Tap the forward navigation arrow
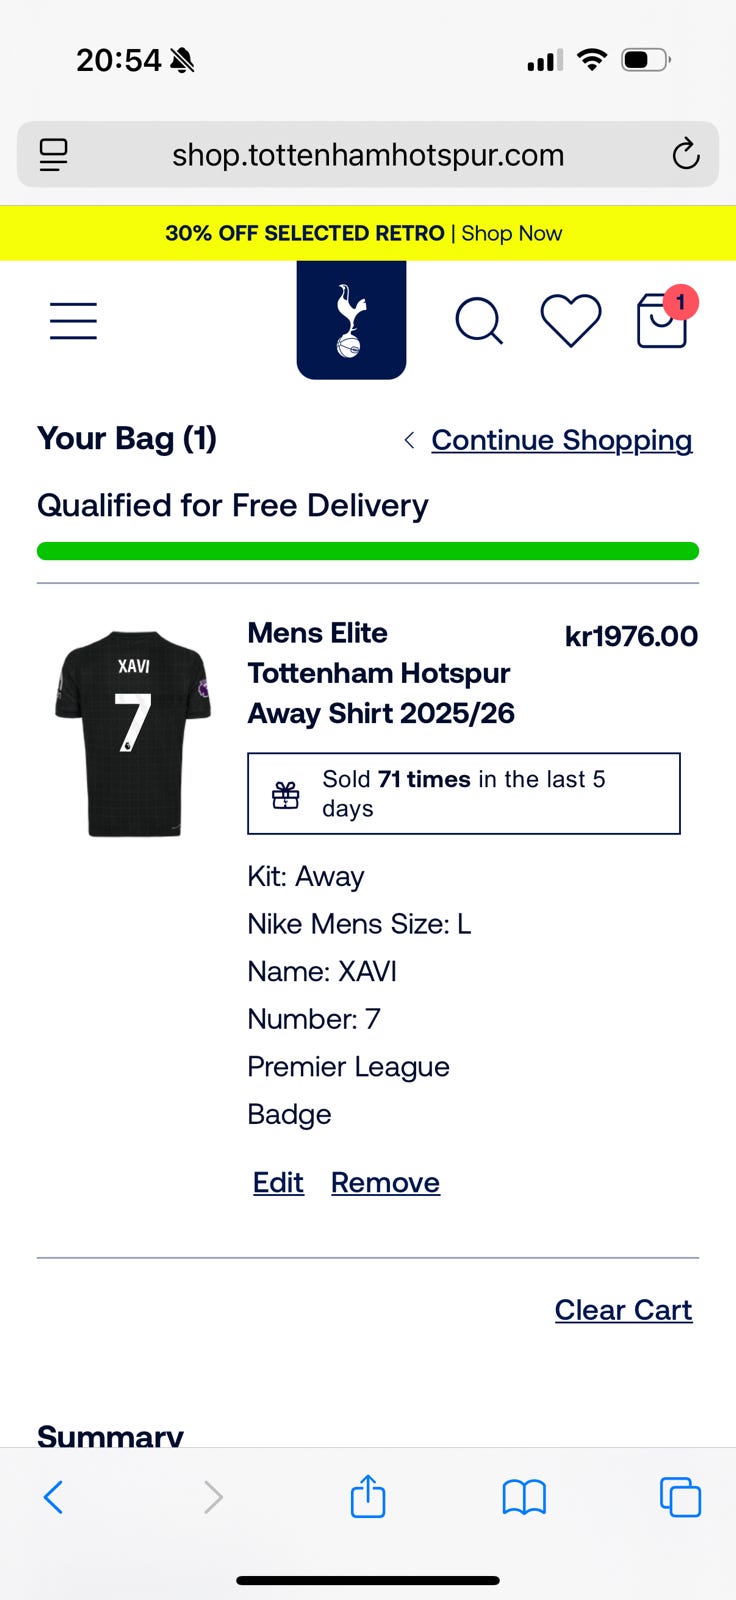 click(212, 1497)
